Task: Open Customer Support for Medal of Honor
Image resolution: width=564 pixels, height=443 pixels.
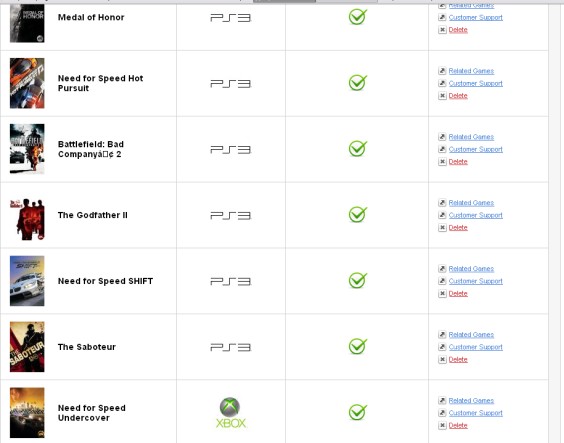Action: click(x=476, y=18)
